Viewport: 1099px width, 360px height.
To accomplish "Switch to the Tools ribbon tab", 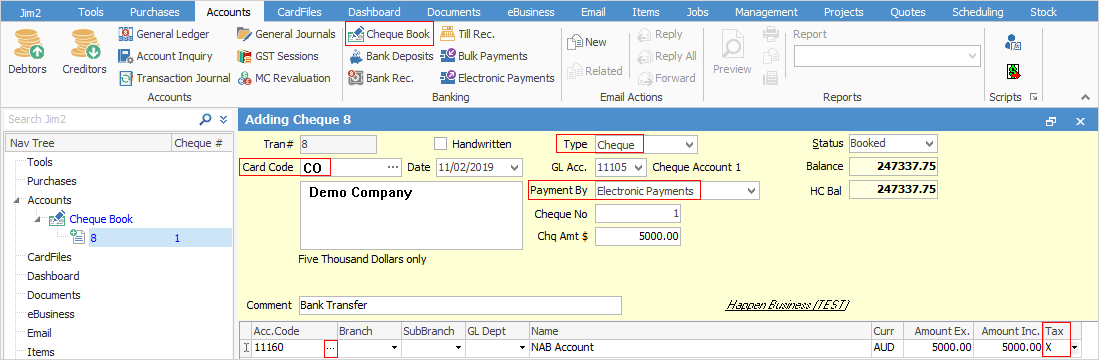I will point(90,12).
